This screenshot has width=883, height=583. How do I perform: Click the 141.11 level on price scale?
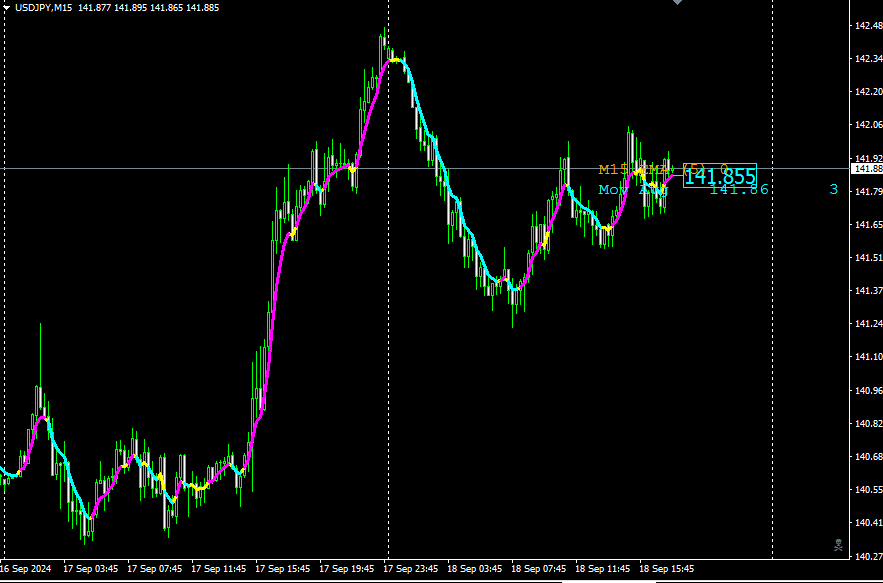point(865,357)
